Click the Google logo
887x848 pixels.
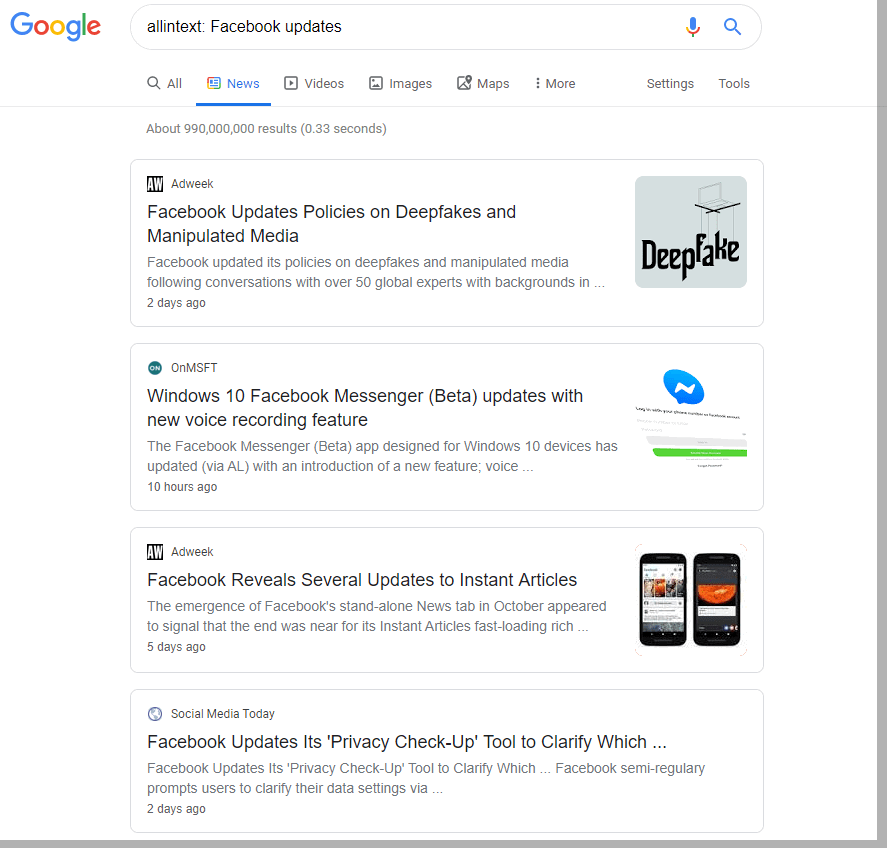tap(55, 27)
